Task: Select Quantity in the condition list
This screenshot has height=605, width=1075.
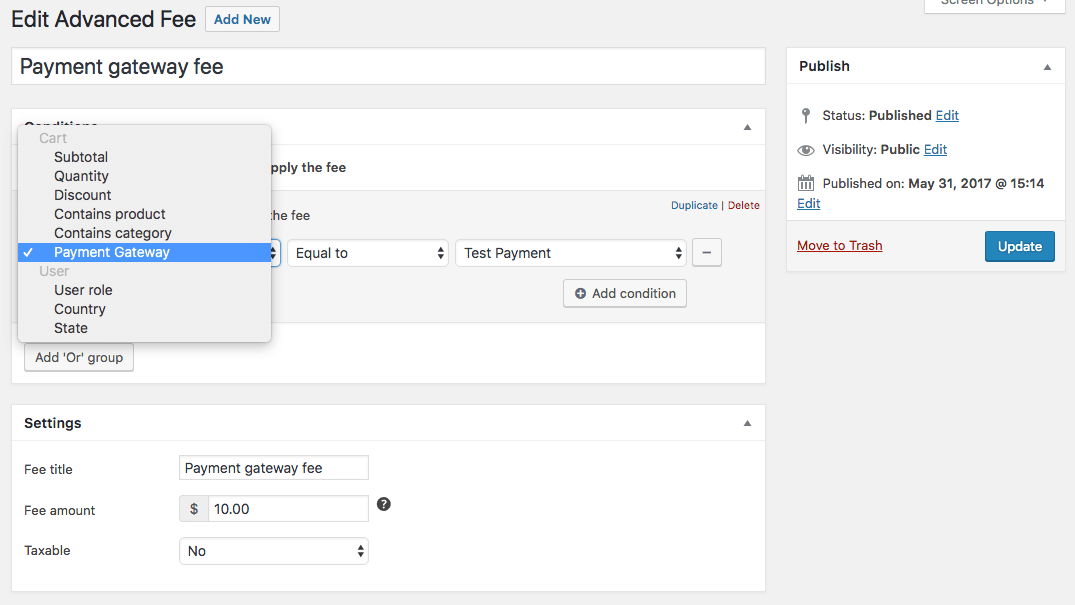Action: click(145, 176)
